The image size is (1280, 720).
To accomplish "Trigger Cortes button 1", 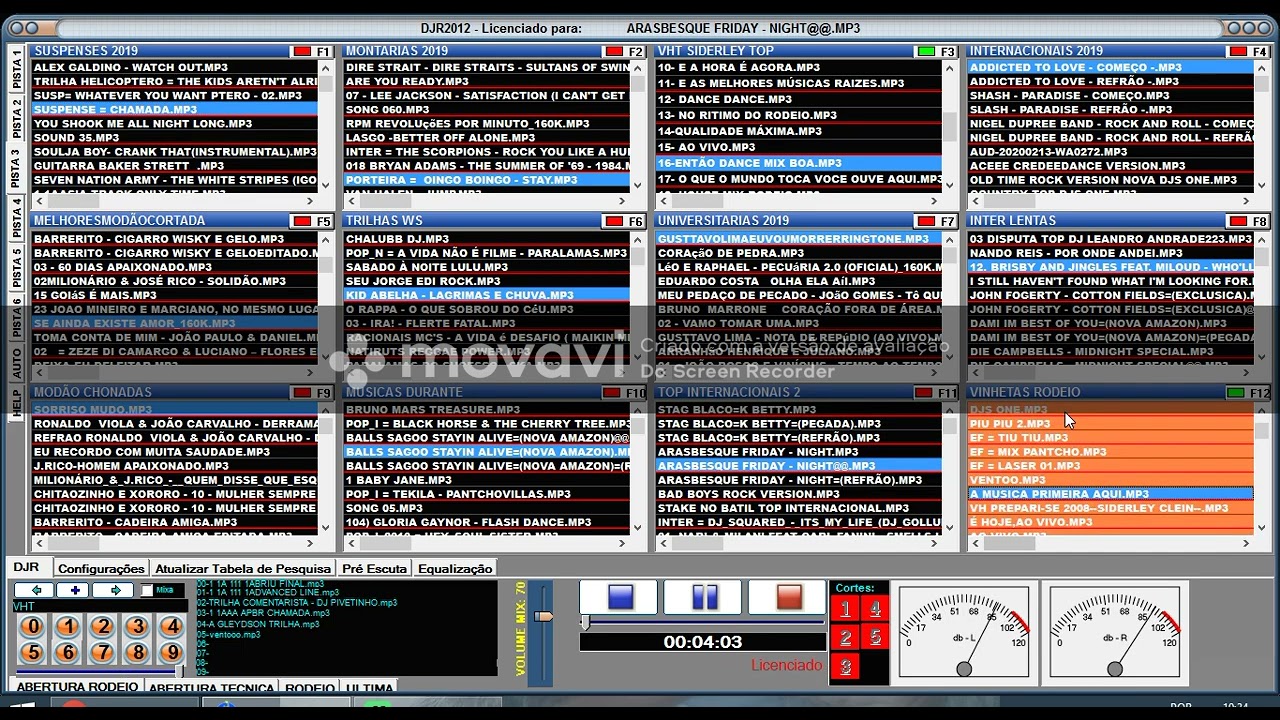I will click(x=845, y=609).
